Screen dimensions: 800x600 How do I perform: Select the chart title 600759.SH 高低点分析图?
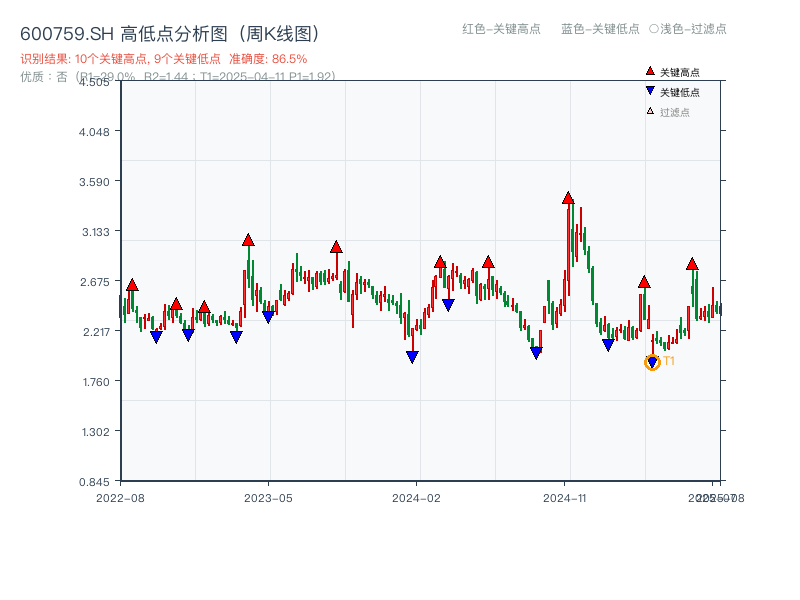coord(170,32)
